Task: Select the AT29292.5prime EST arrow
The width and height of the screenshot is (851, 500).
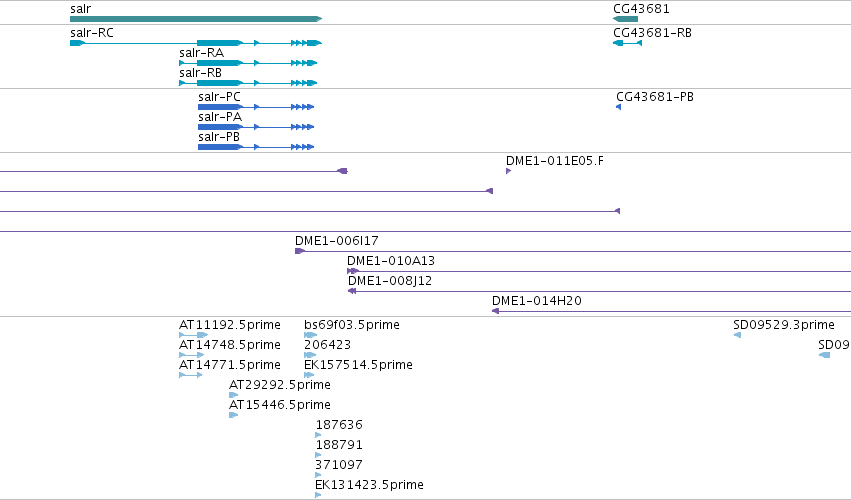Action: (233, 395)
